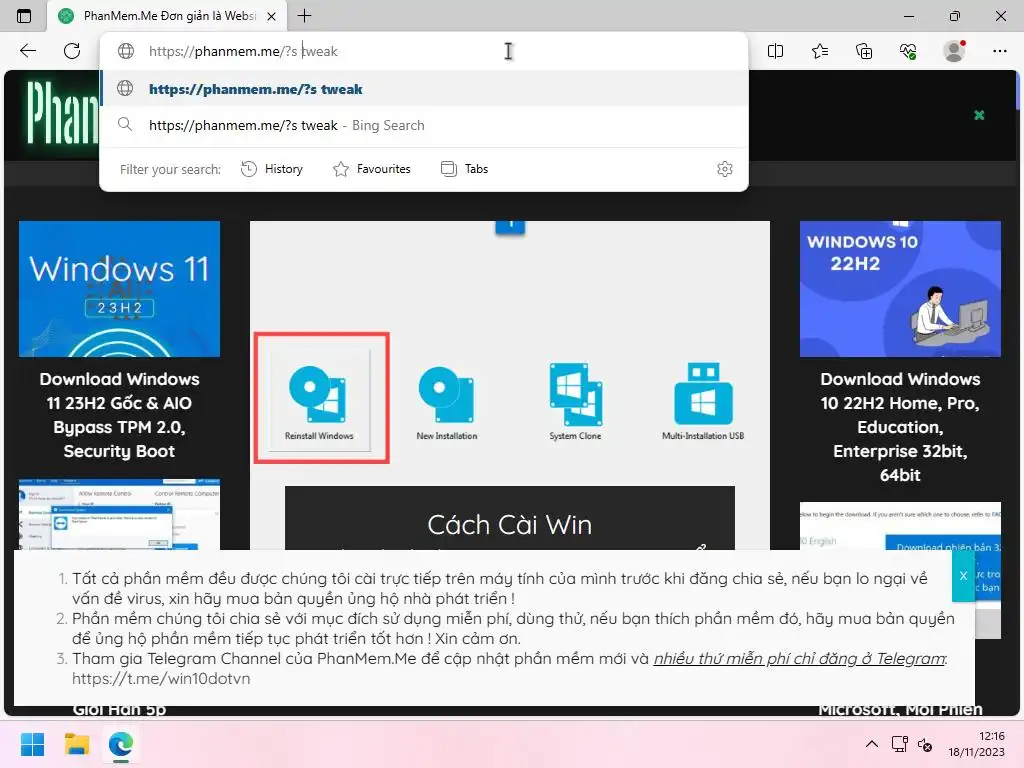Filter search by History
The image size is (1024, 768).
[x=272, y=169]
